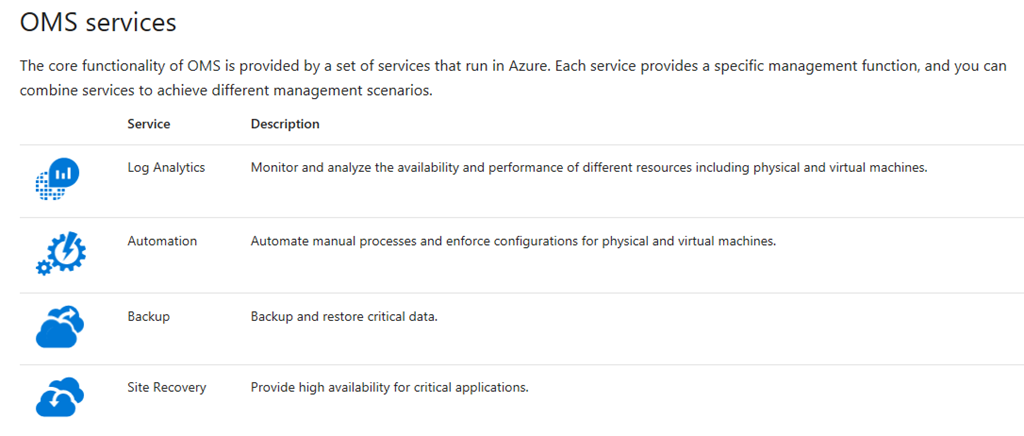Click the Service column header
The image size is (1024, 436).
[x=149, y=124]
